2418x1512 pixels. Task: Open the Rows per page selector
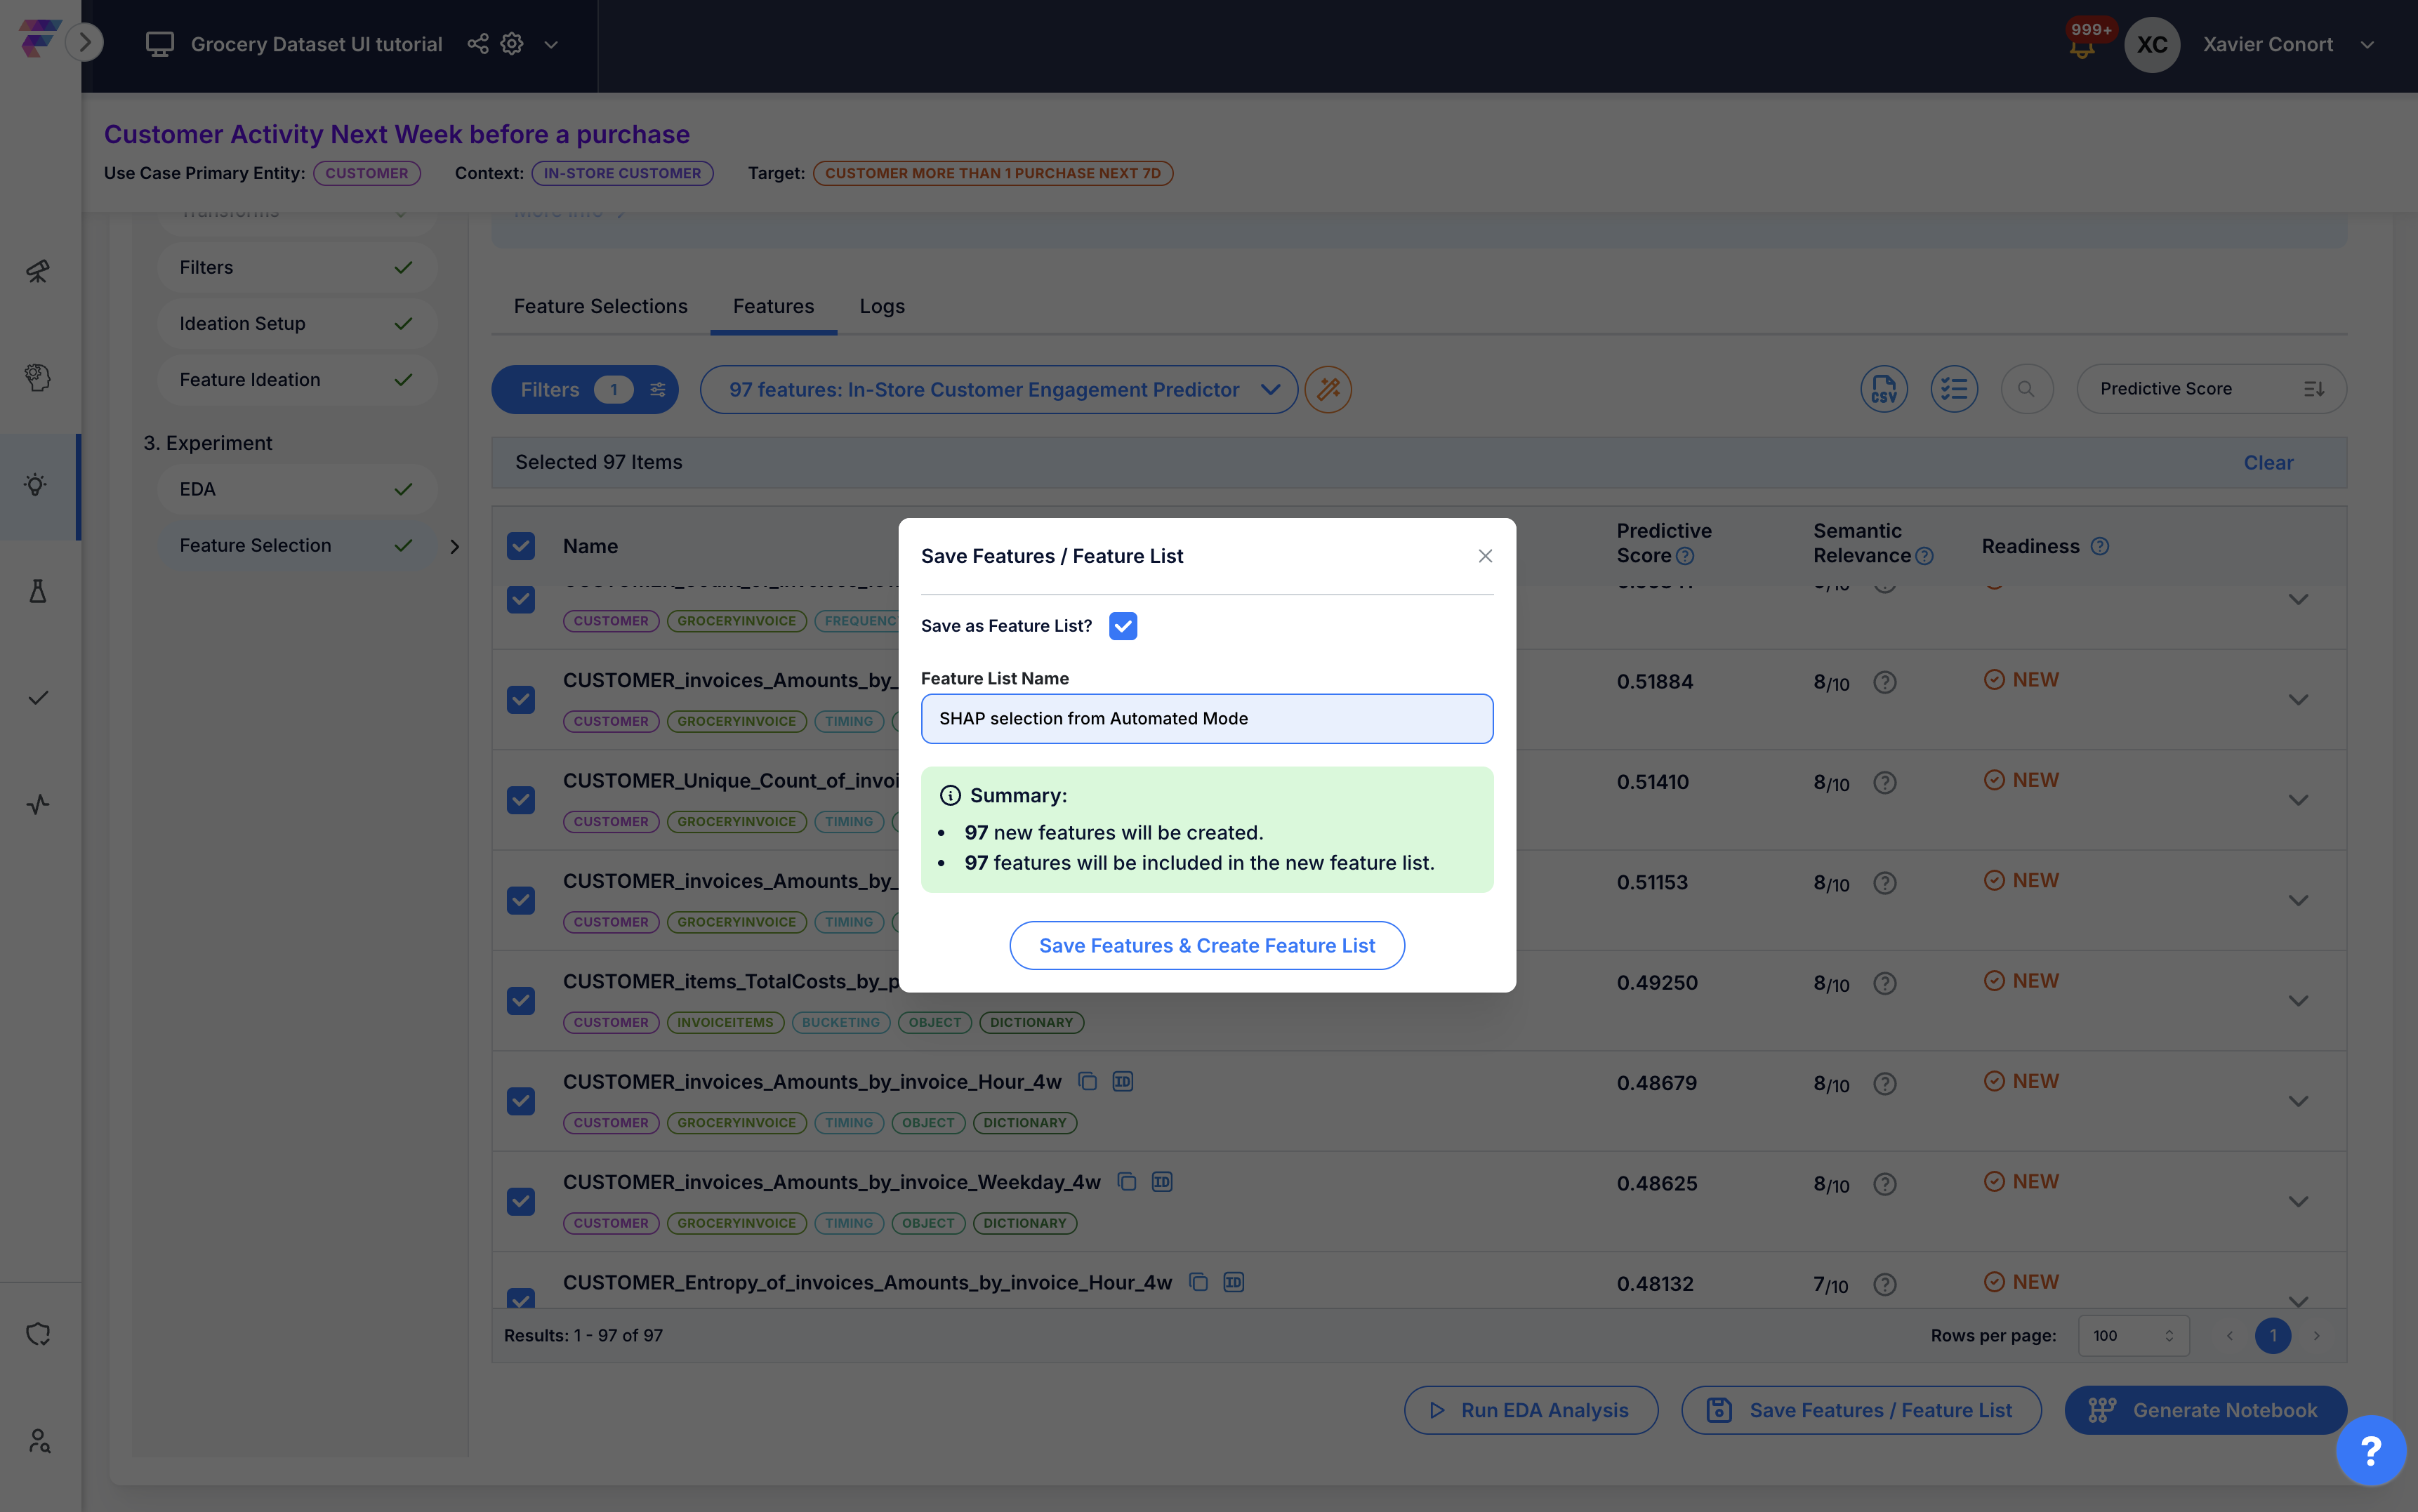[x=2134, y=1335]
